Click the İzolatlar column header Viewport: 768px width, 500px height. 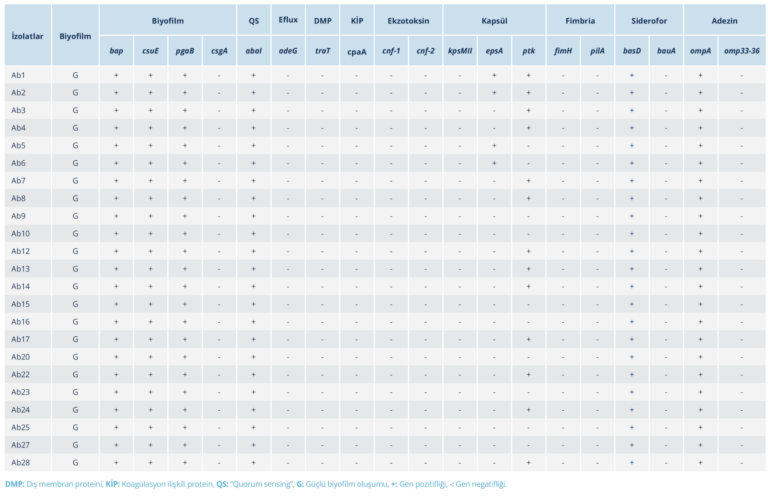coord(25,35)
